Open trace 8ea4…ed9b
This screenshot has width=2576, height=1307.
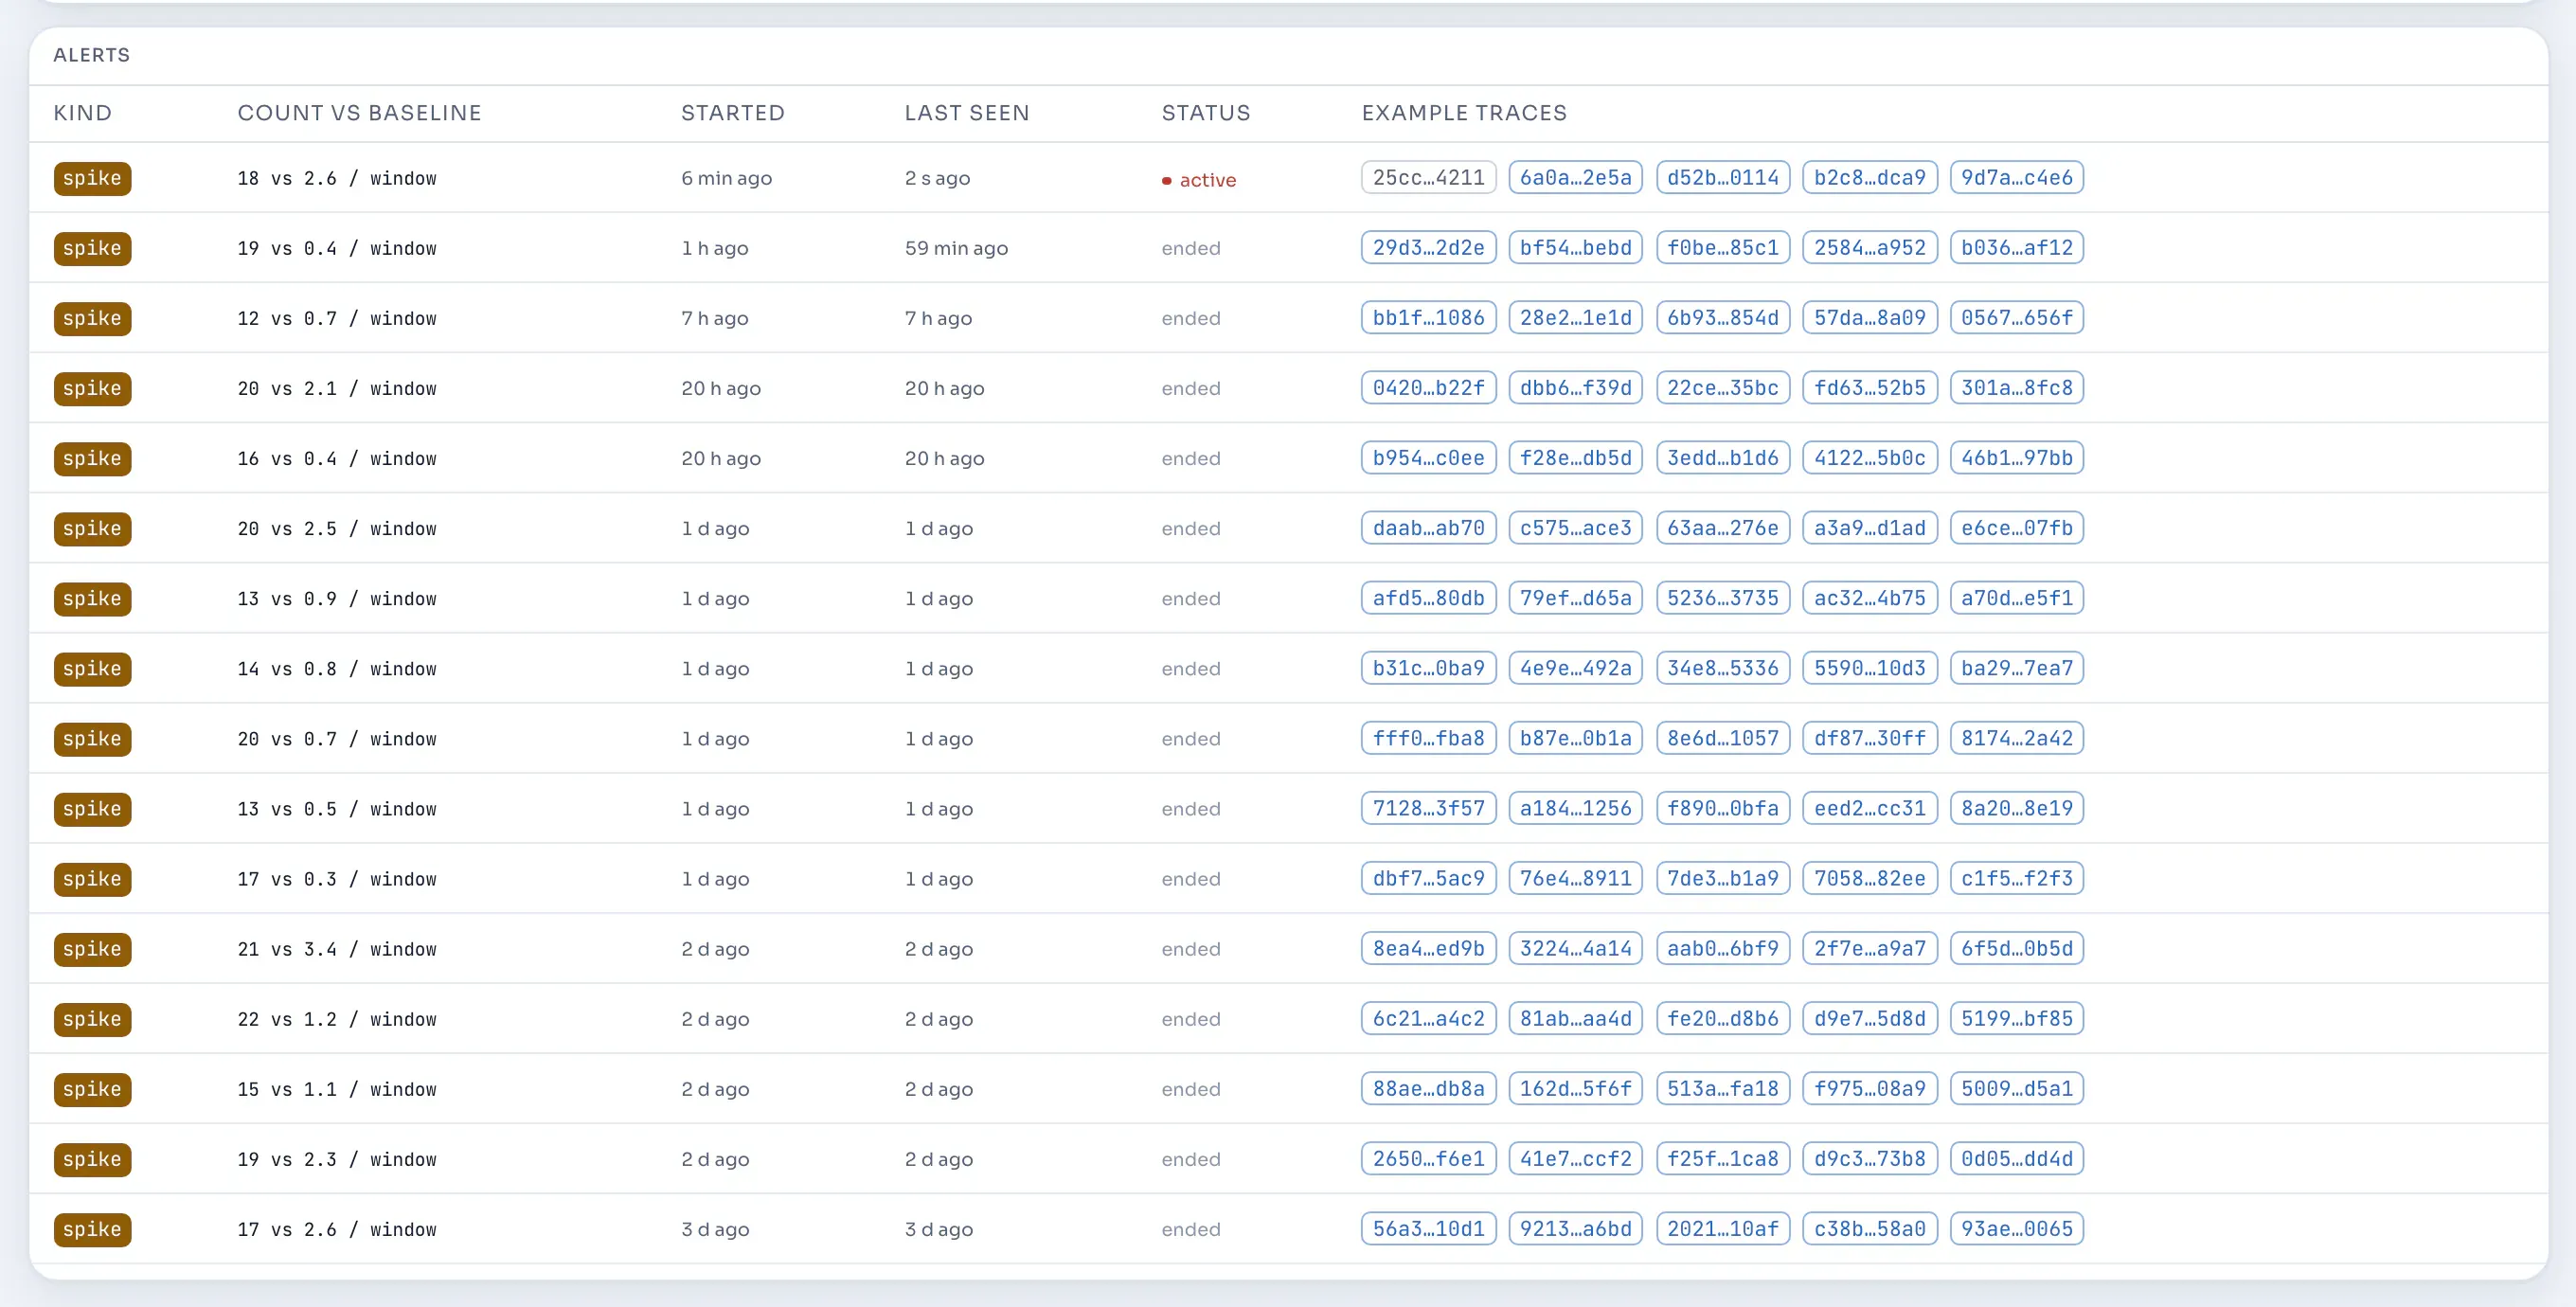click(x=1428, y=948)
